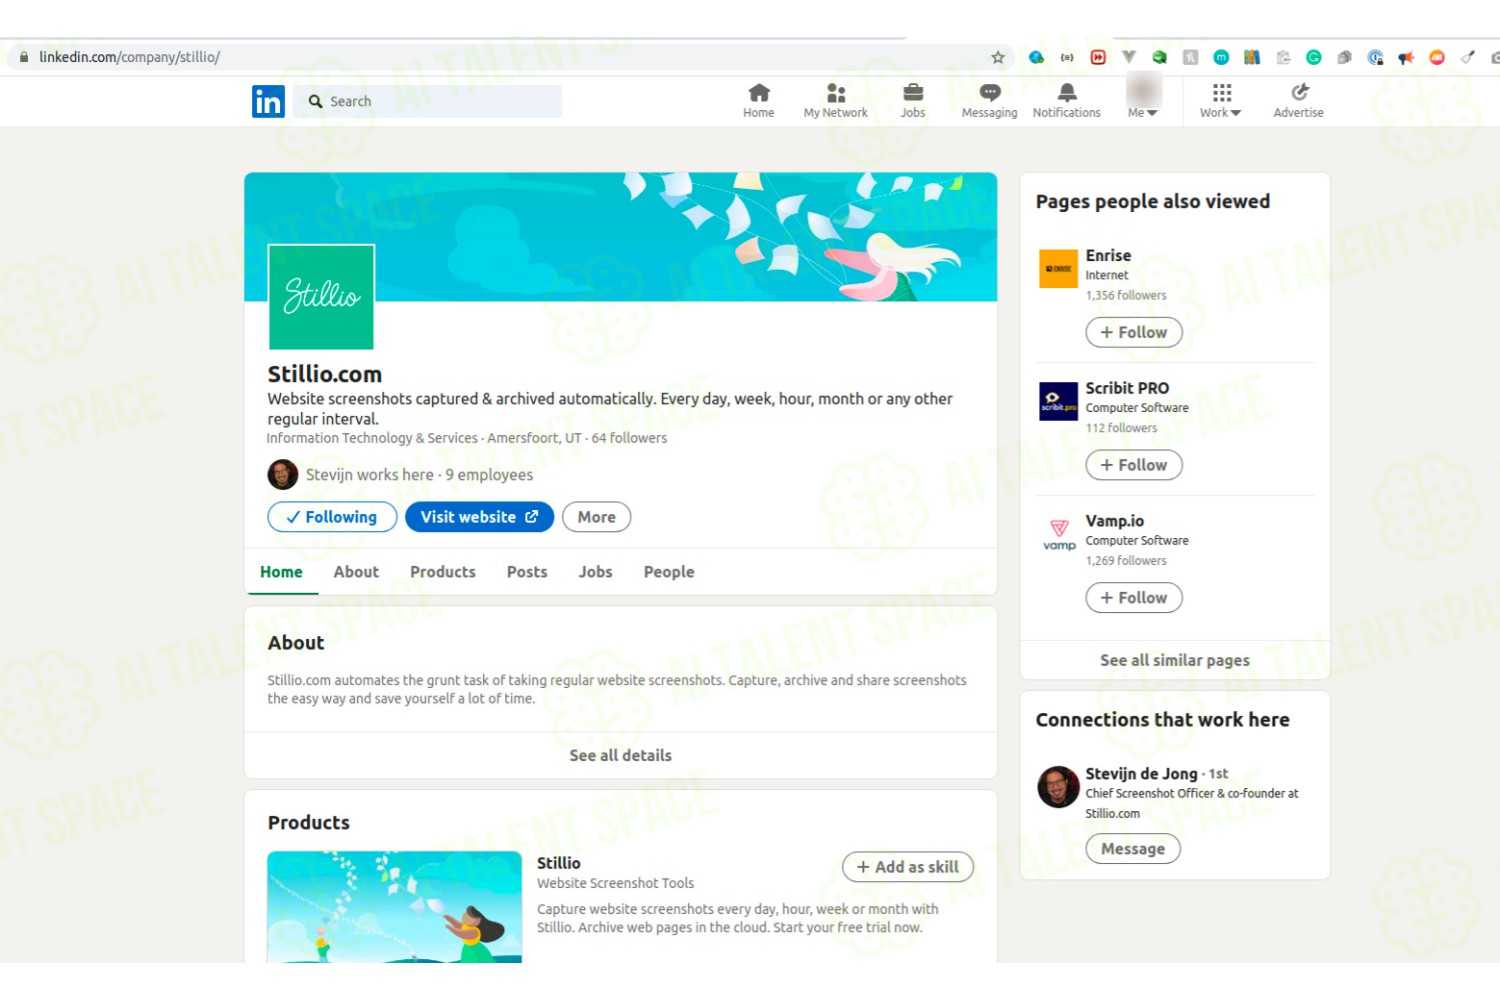Message Stevijn de Jong
This screenshot has width=1500, height=1000.
(1133, 849)
